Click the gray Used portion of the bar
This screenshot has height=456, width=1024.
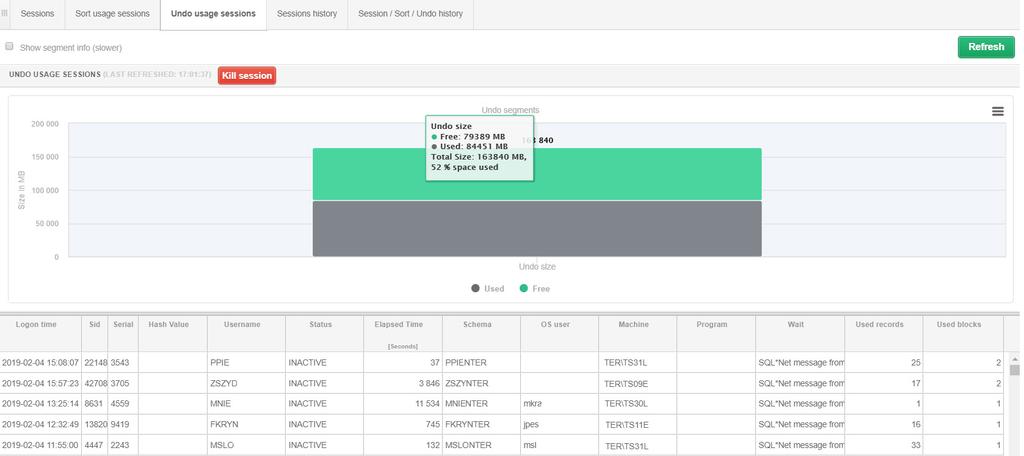537,229
